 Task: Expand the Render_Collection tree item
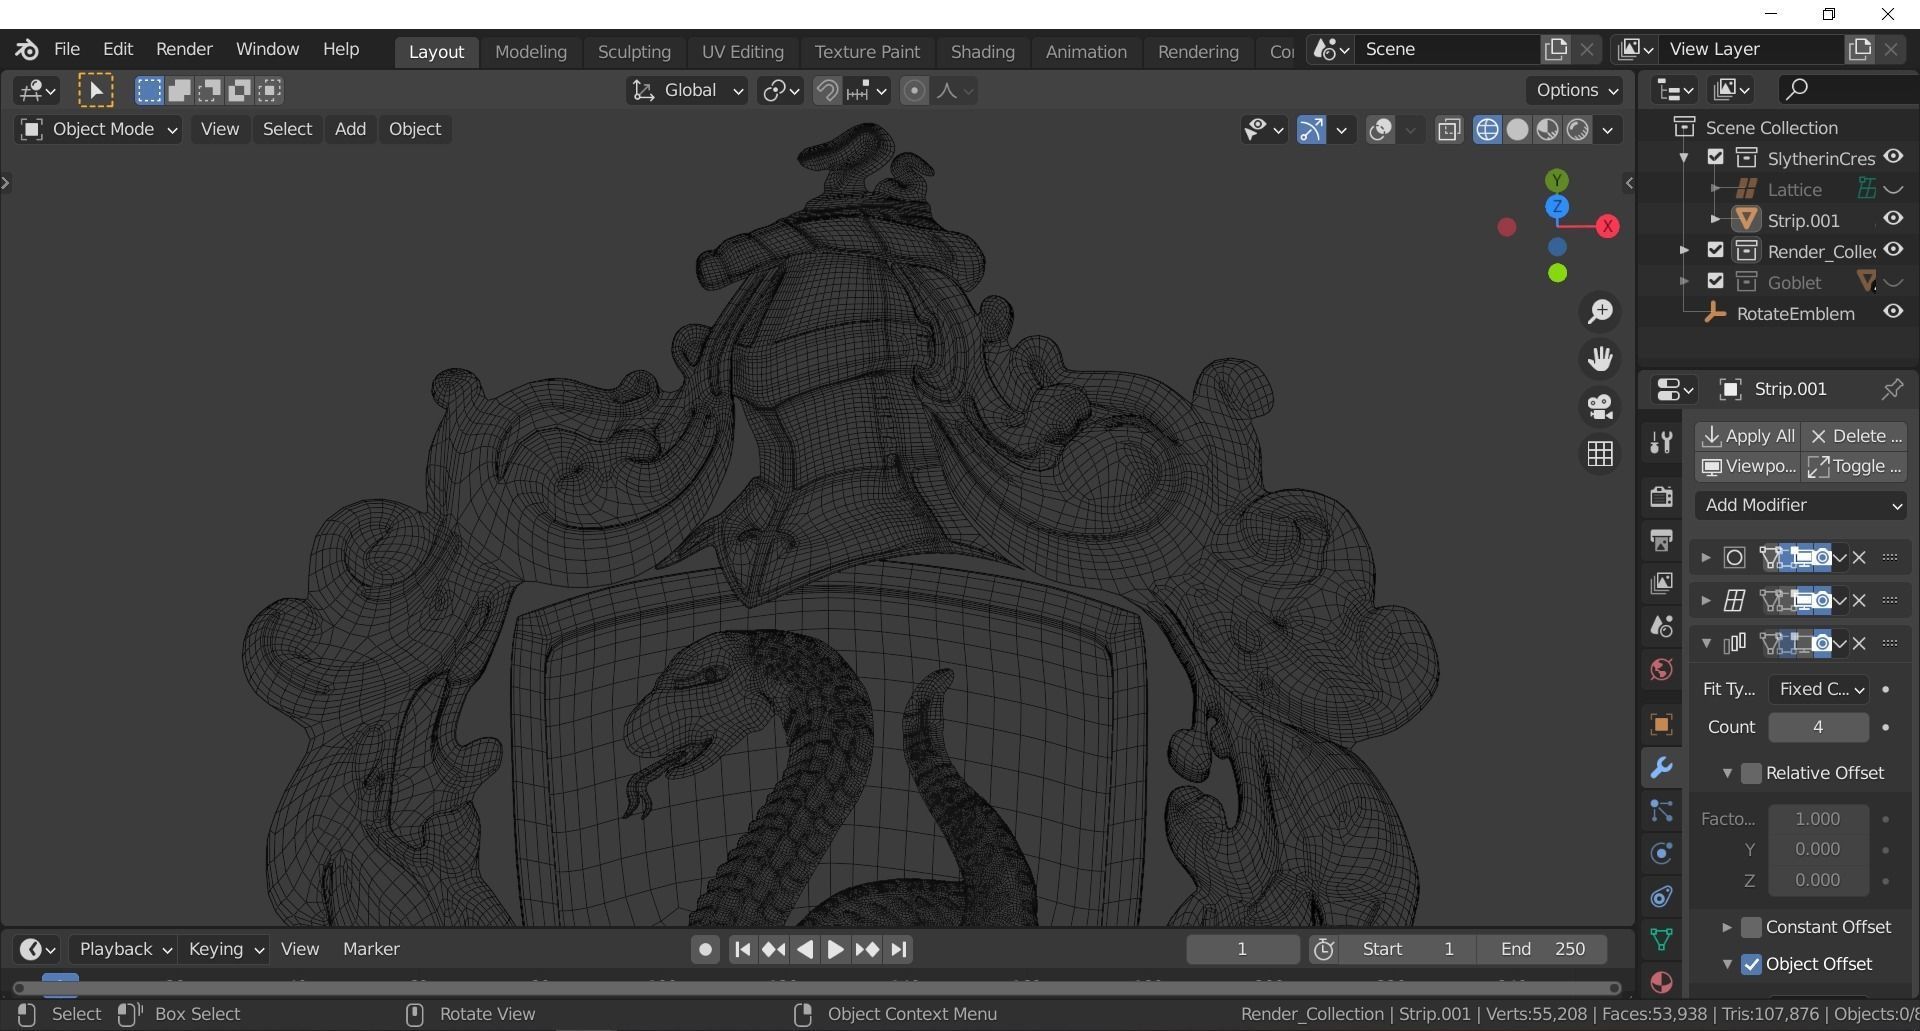(x=1684, y=251)
